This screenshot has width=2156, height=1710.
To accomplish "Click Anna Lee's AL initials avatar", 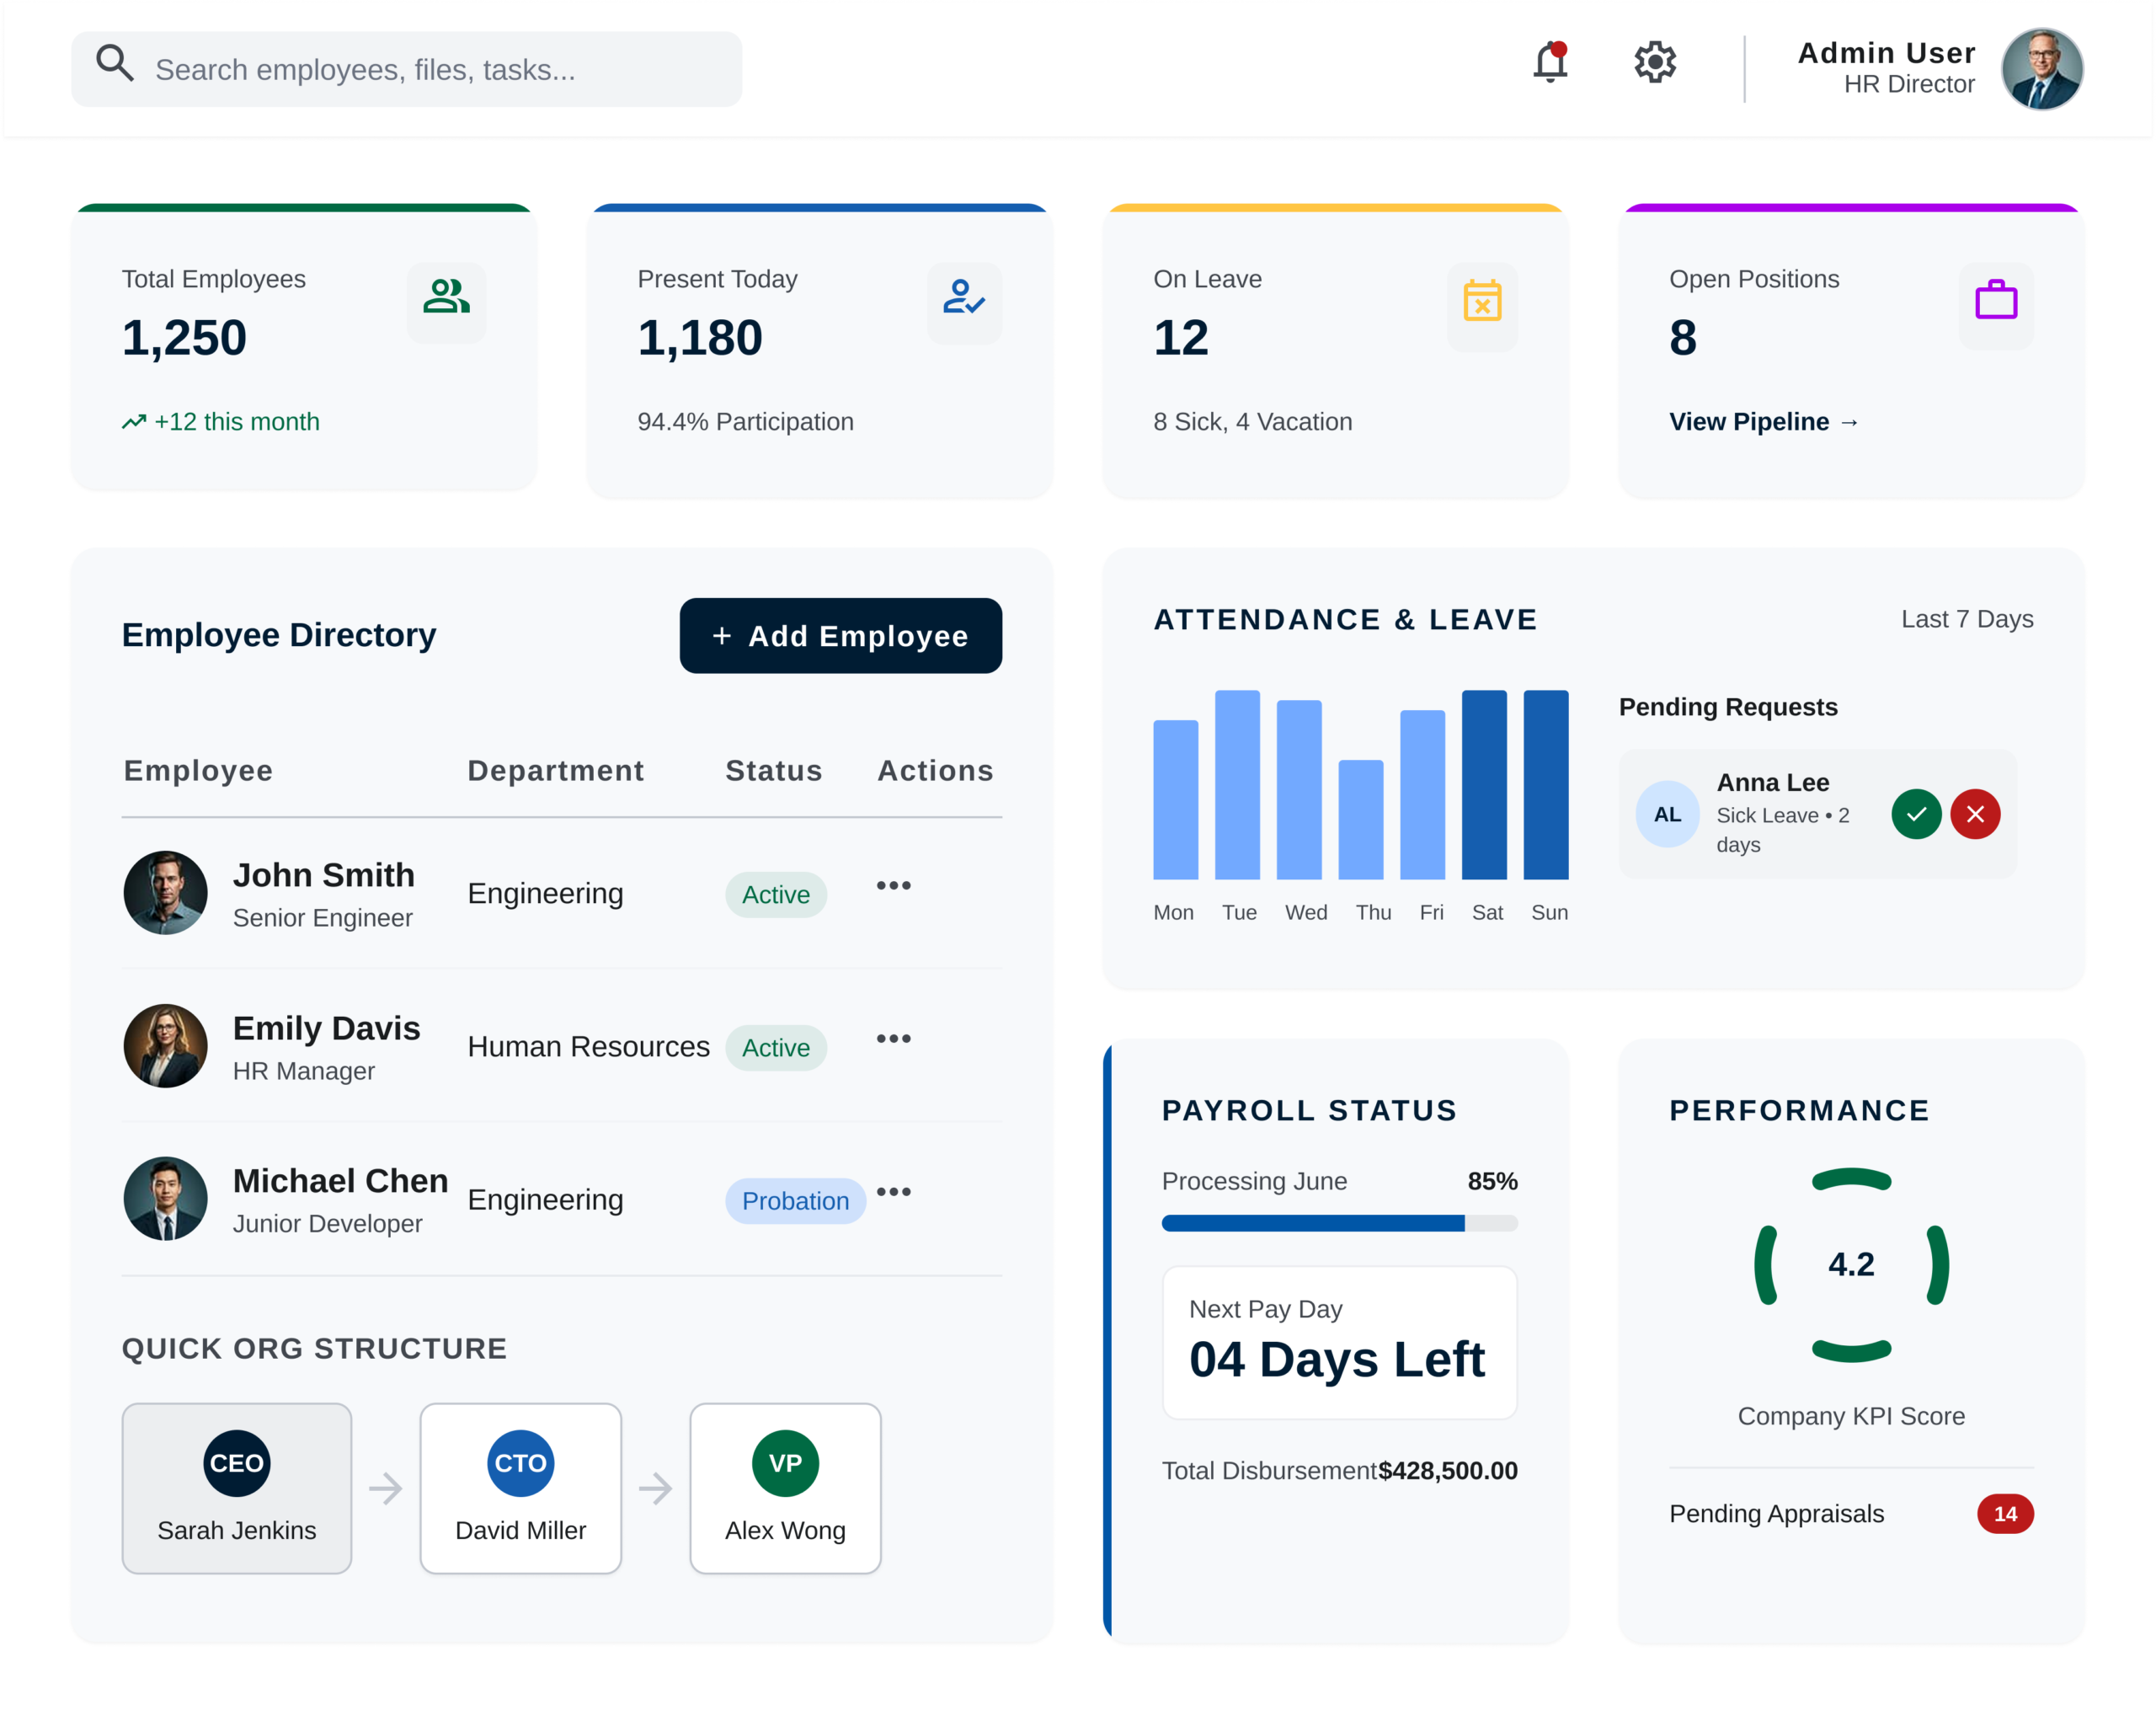I will click(x=1667, y=814).
